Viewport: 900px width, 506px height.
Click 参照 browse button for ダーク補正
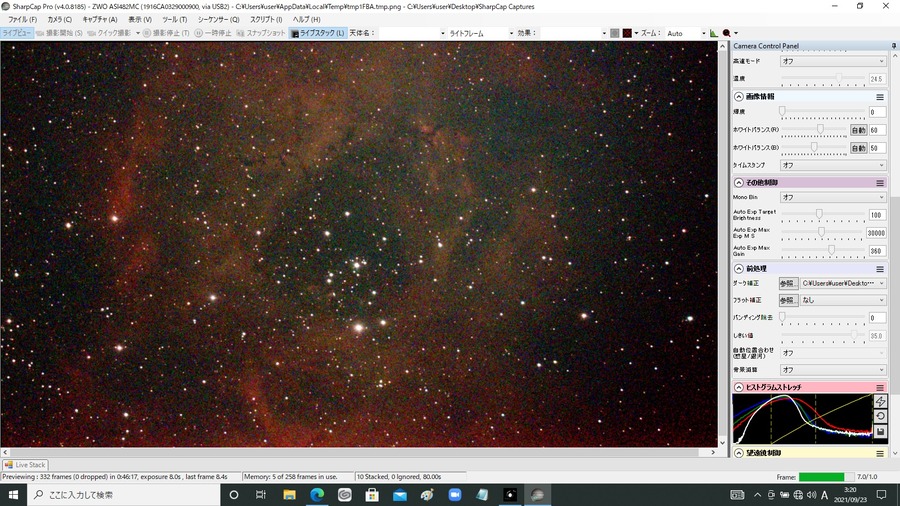click(x=788, y=283)
